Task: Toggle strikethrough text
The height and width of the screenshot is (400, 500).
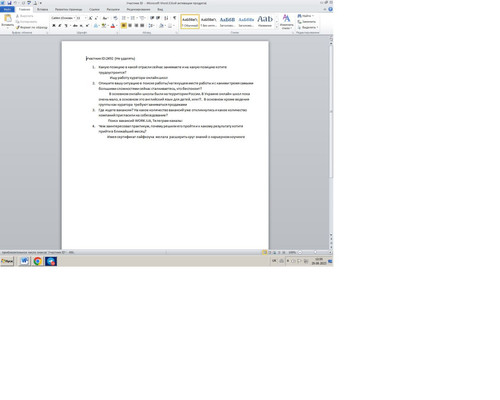Action: coord(75,26)
